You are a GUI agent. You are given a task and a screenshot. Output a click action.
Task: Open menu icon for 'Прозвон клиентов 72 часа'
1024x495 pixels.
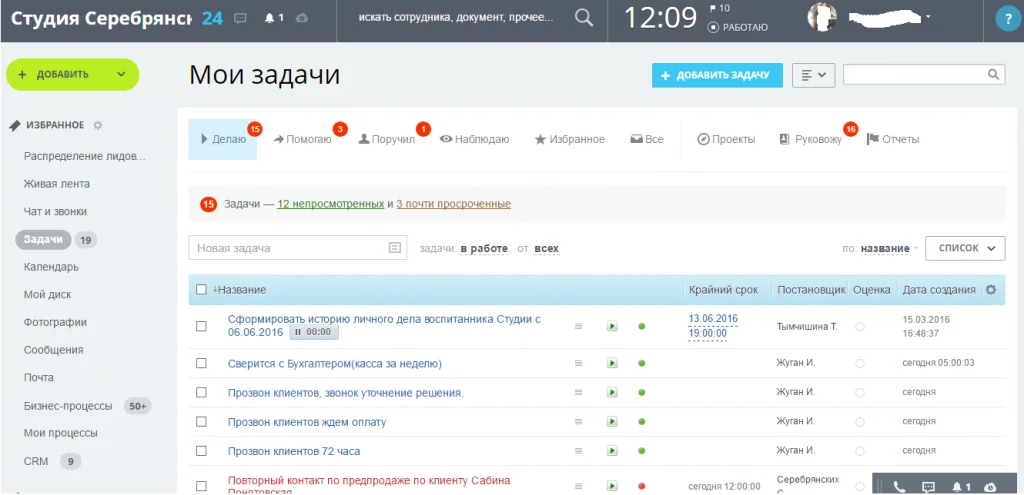click(578, 451)
